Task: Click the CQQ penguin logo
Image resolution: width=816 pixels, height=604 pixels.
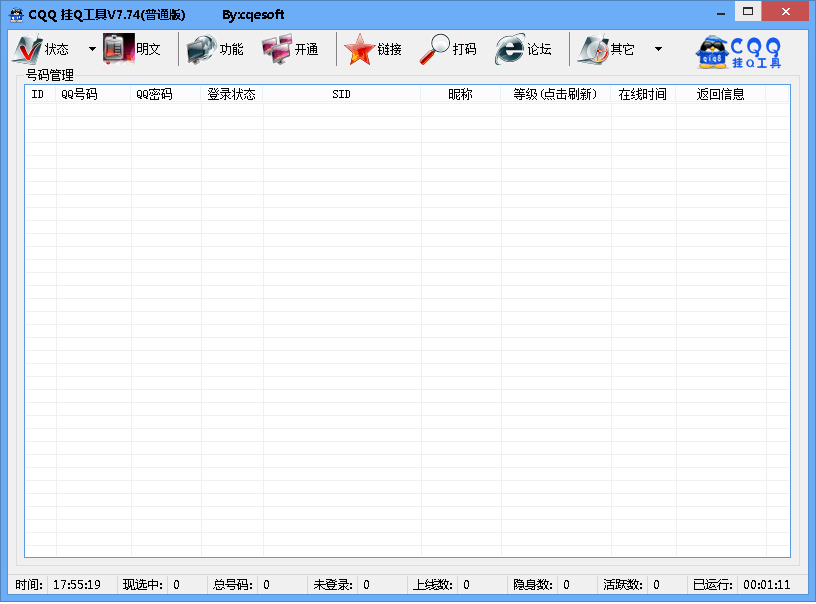Action: 739,52
